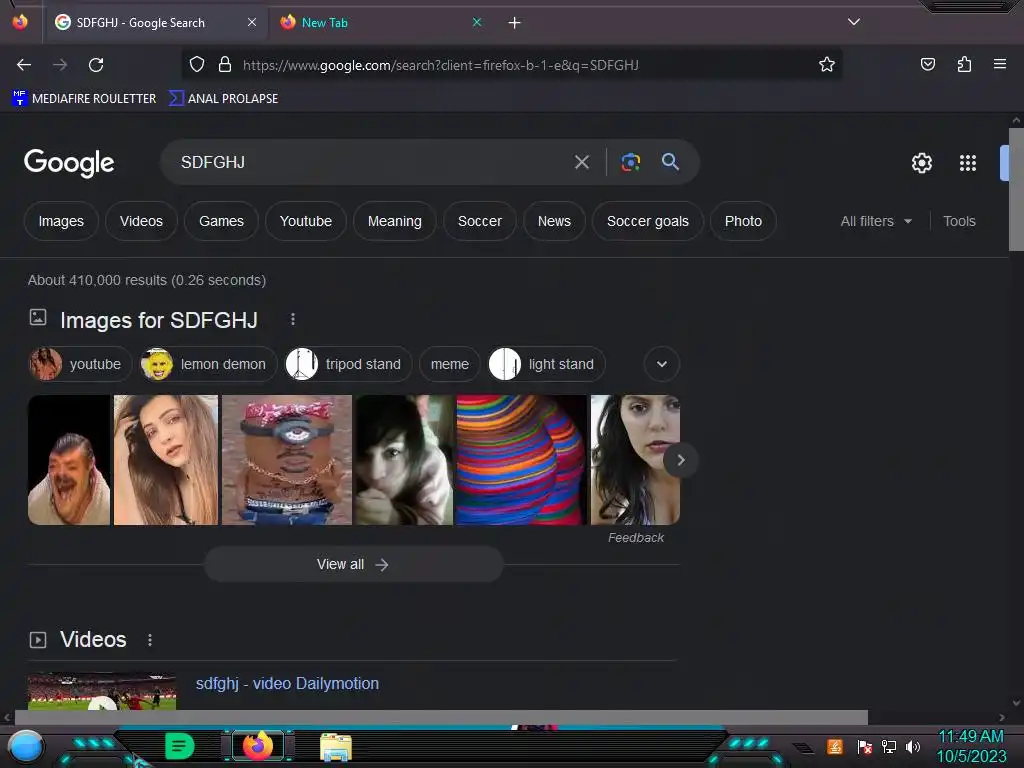Screen dimensions: 1024x768
Task: Open the network tray icon
Action: click(889, 746)
